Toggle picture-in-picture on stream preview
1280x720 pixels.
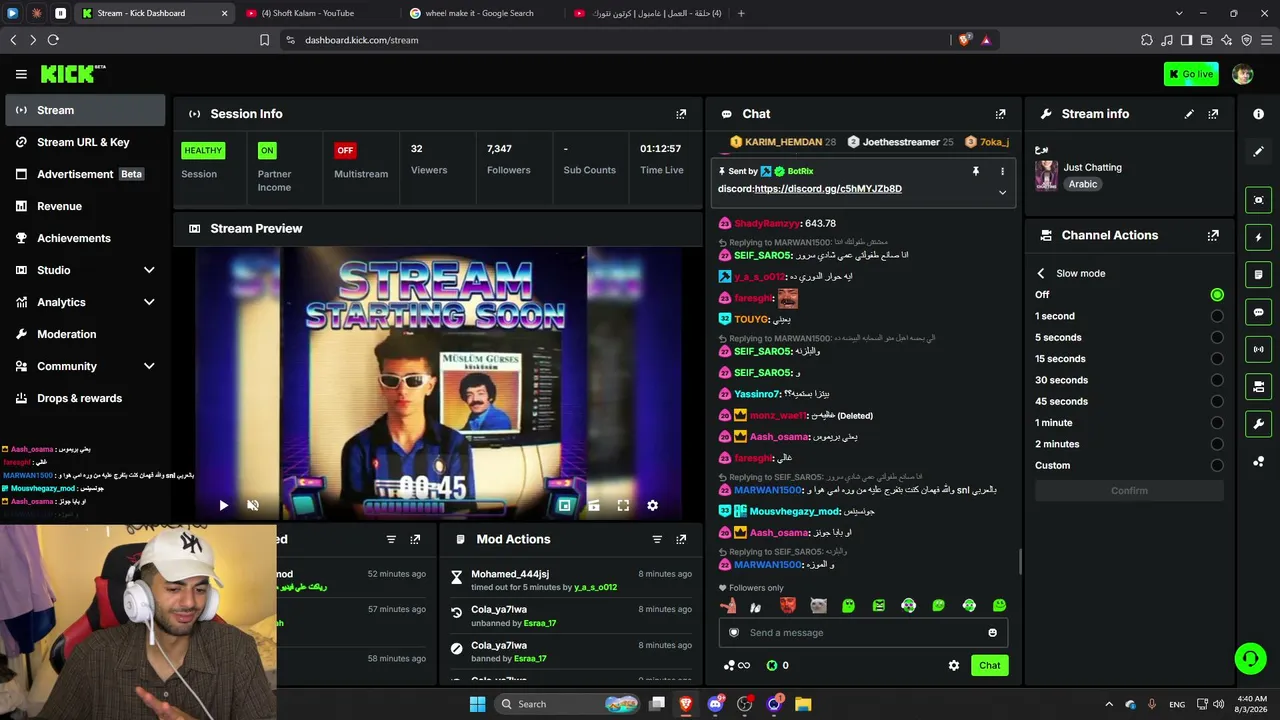tap(565, 506)
